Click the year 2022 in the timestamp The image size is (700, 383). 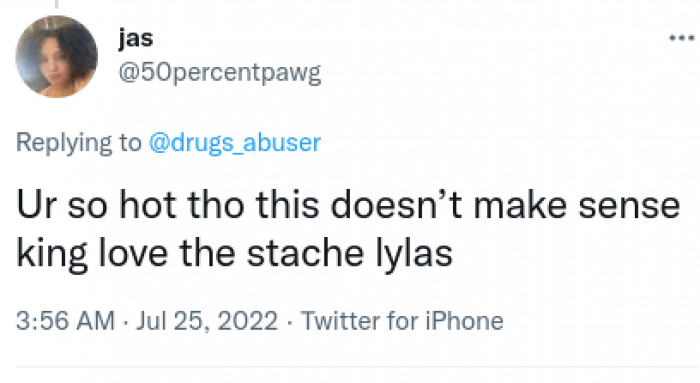248,321
